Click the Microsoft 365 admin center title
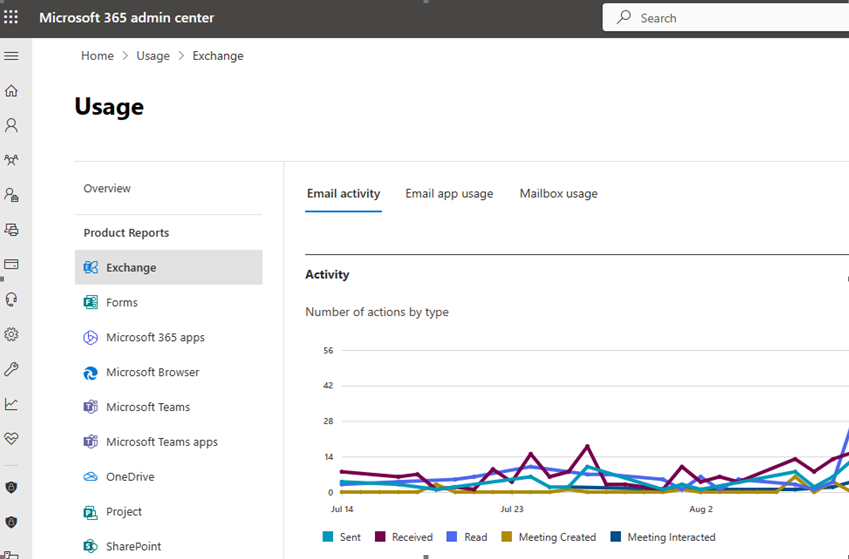 pyautogui.click(x=127, y=18)
